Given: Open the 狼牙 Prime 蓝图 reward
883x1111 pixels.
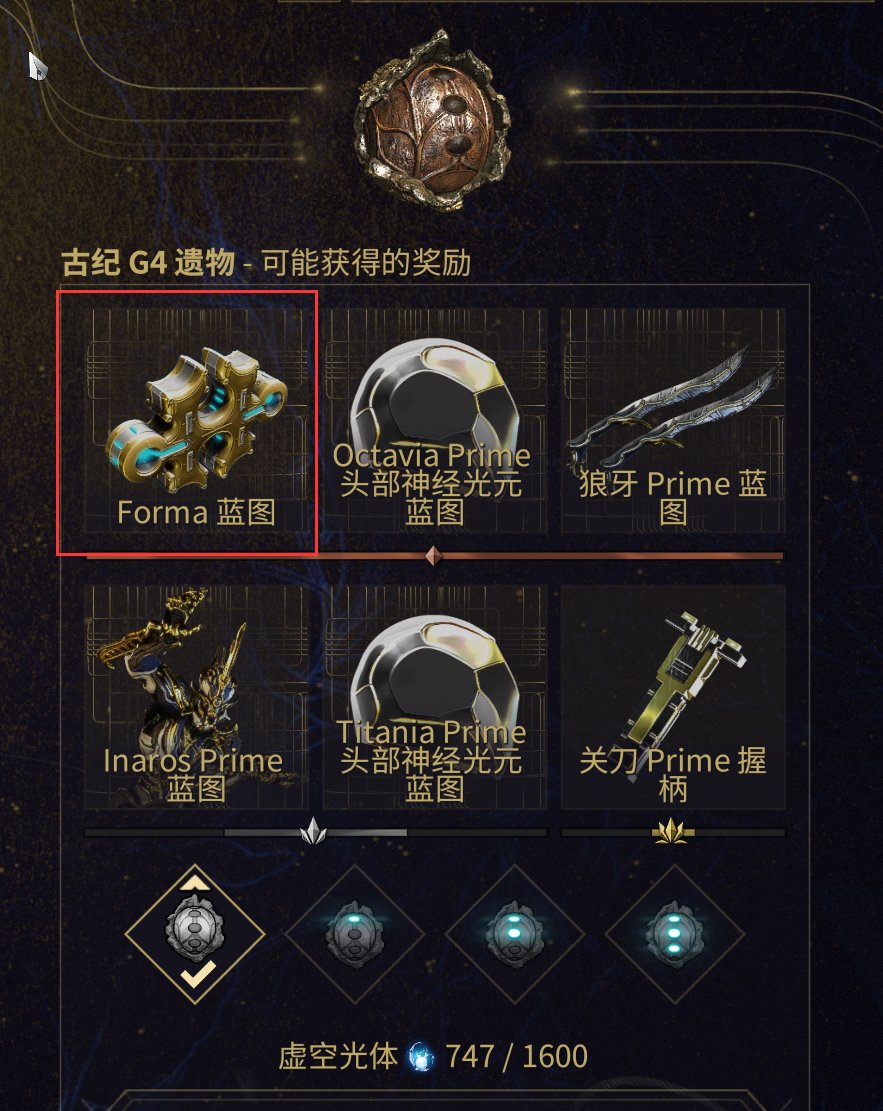Looking at the screenshot, I should (x=673, y=420).
